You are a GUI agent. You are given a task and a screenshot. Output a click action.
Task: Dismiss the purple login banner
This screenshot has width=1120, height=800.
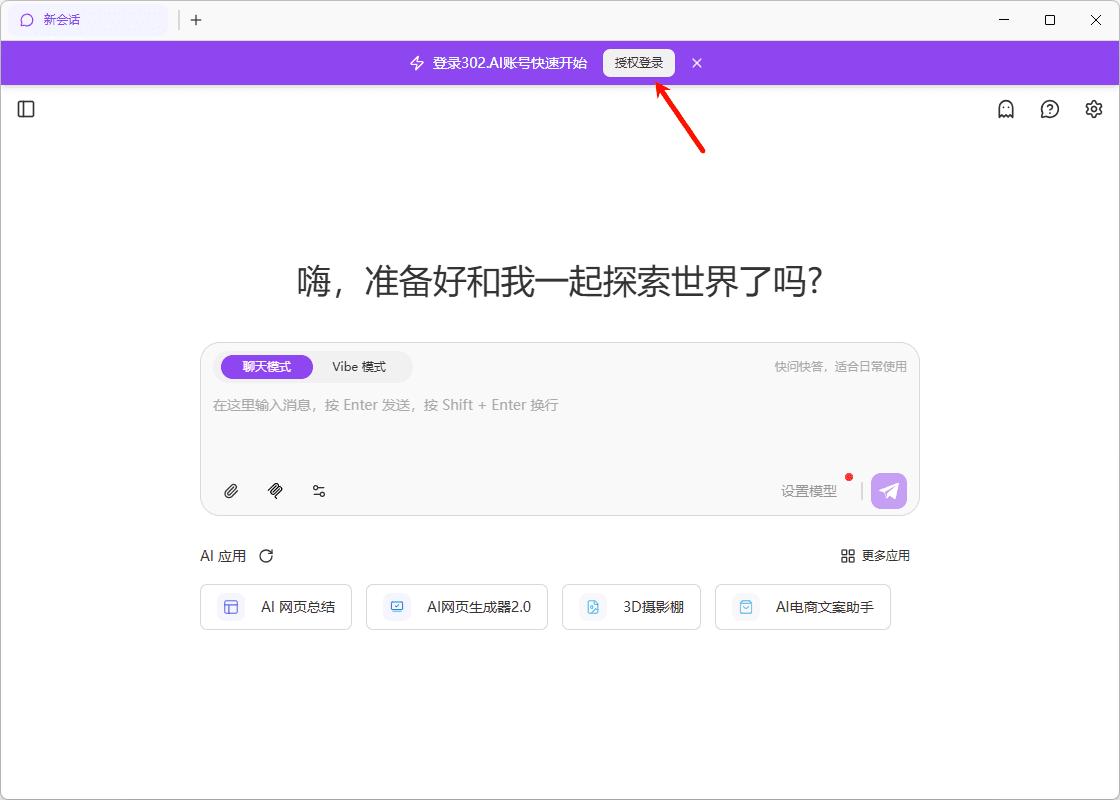[x=697, y=63]
